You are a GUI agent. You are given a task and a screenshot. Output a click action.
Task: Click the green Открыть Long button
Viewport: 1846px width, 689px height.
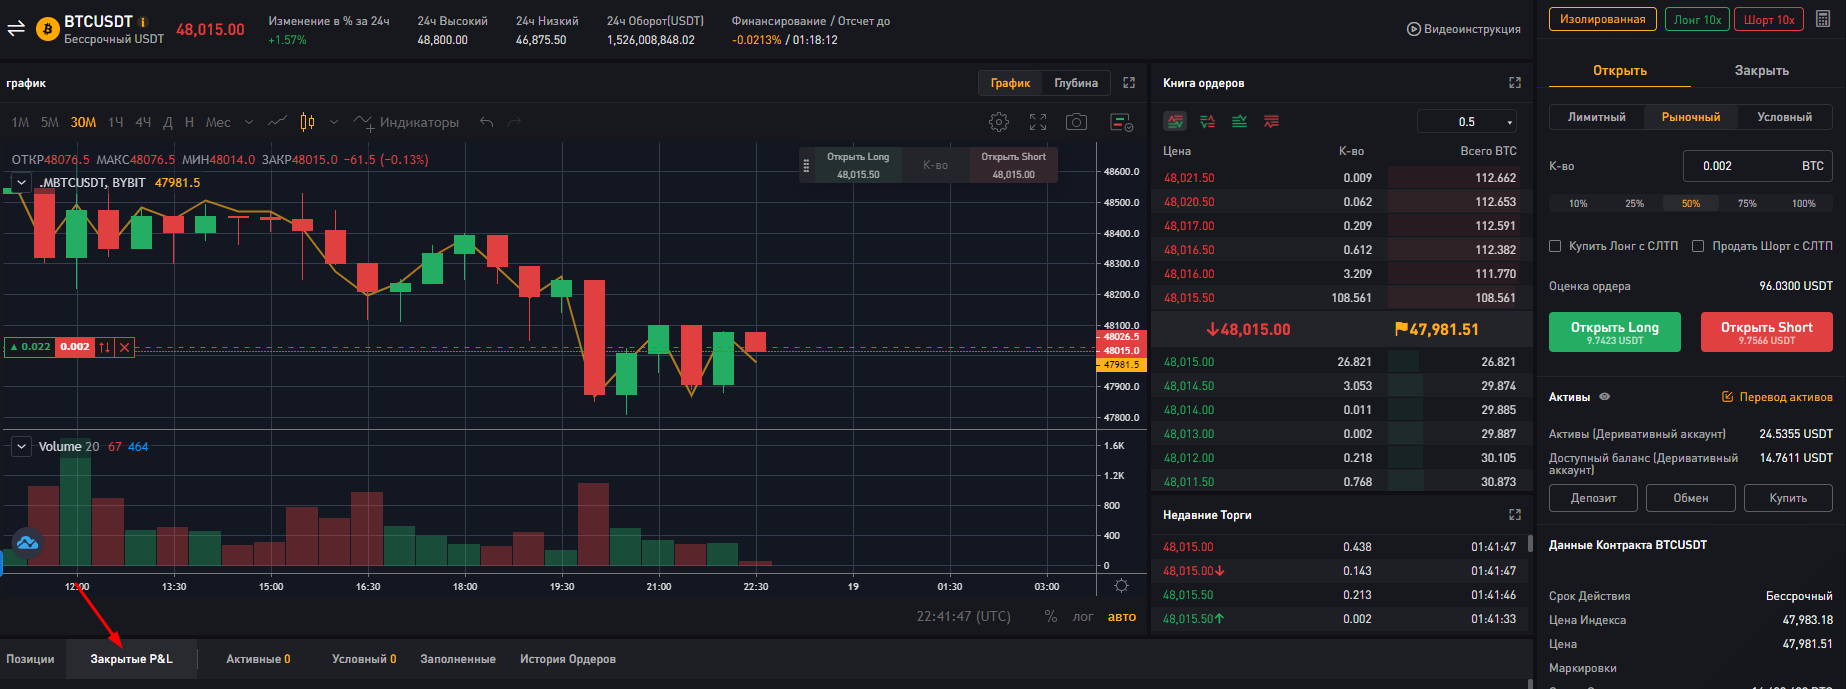point(1614,332)
